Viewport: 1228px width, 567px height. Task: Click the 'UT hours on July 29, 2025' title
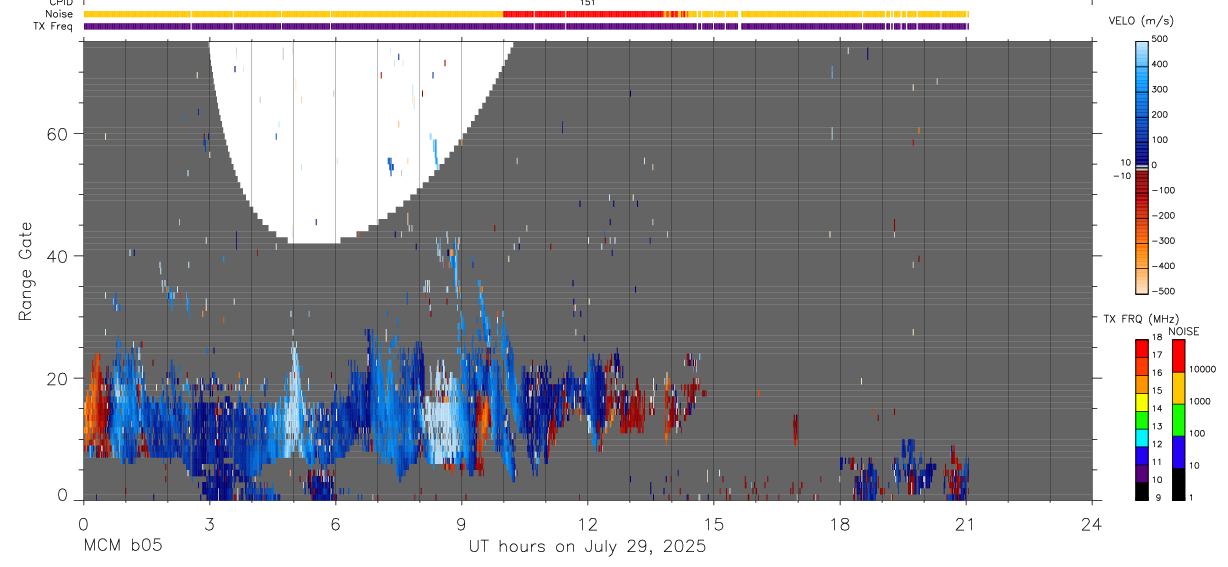(588, 546)
